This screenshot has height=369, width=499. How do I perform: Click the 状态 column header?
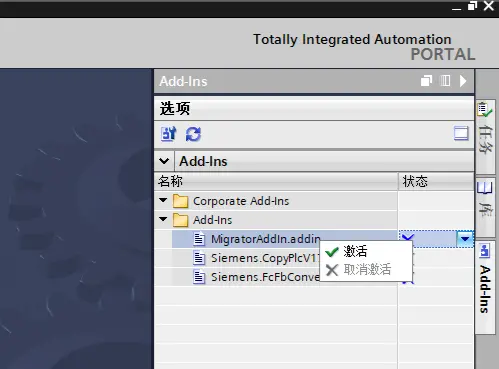pyautogui.click(x=436, y=181)
